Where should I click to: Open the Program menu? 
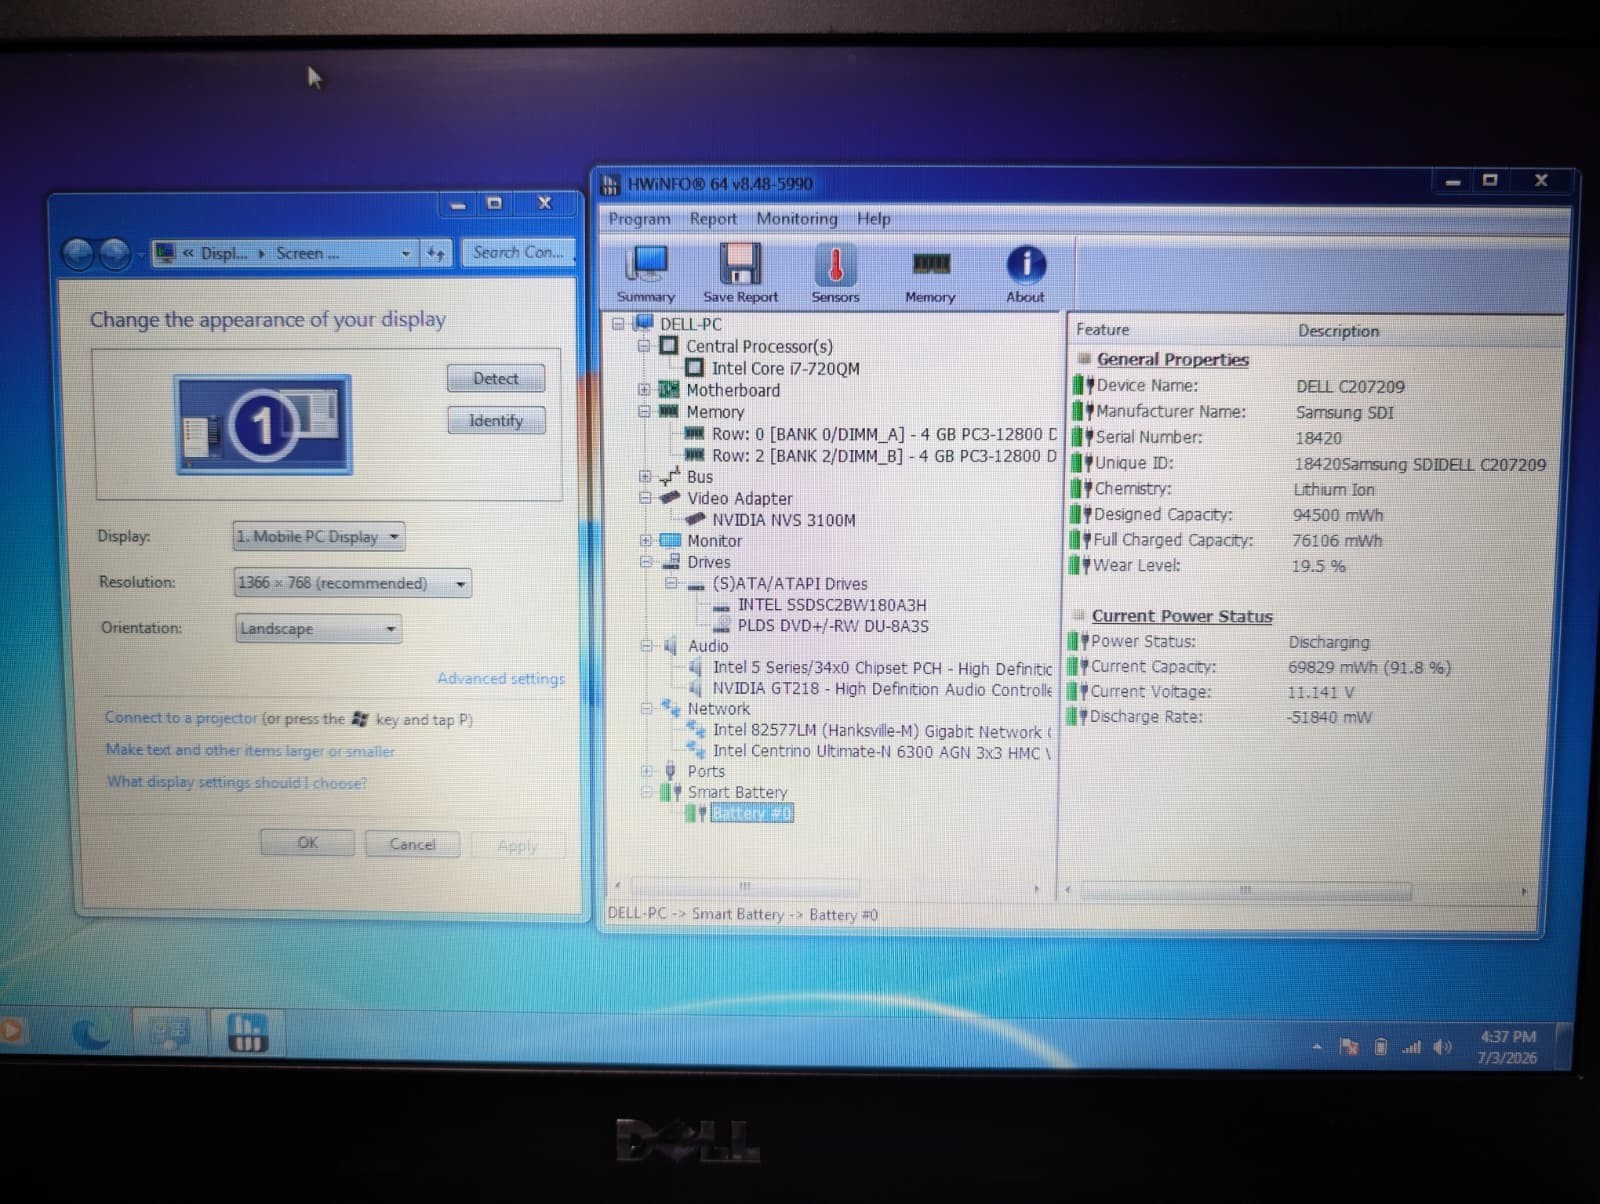(x=639, y=218)
